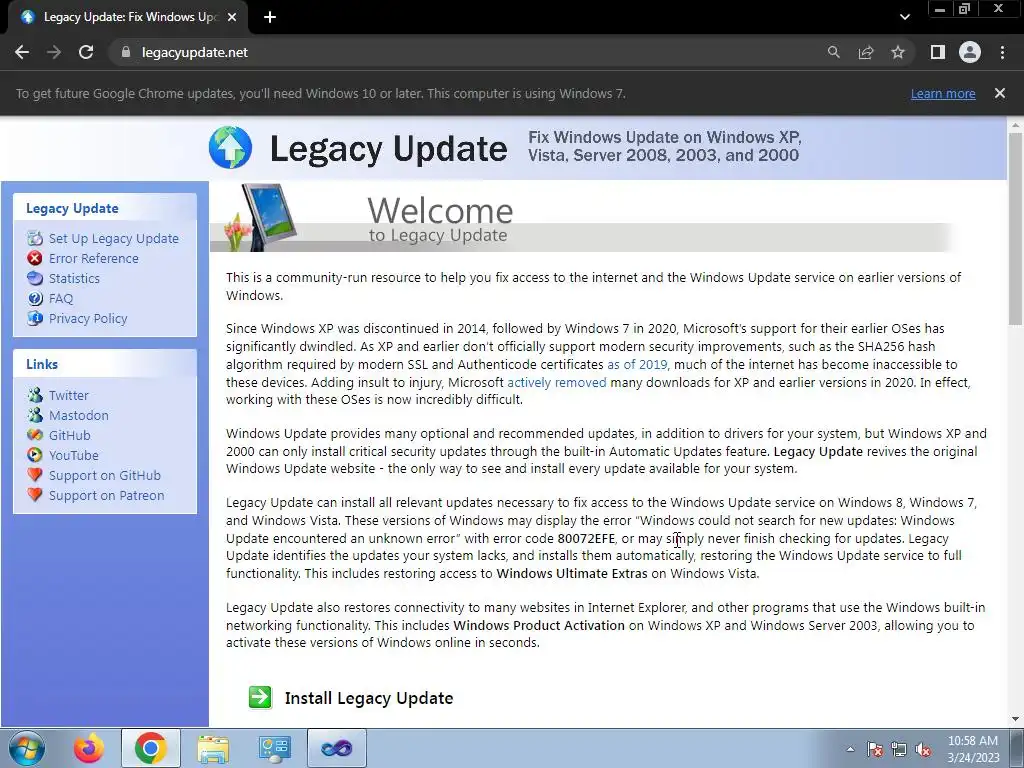Open the infinity-logo taskbar application

click(x=336, y=748)
